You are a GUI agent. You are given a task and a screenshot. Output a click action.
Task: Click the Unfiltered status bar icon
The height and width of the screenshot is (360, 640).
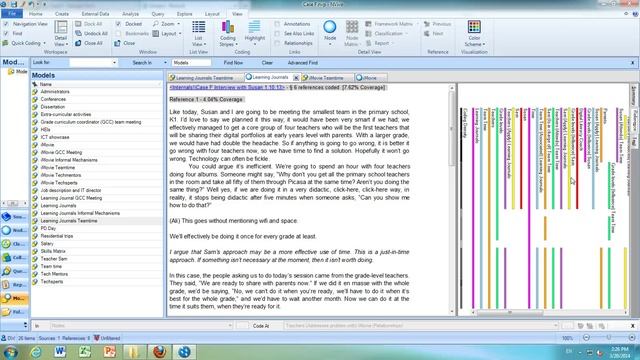(x=97, y=338)
